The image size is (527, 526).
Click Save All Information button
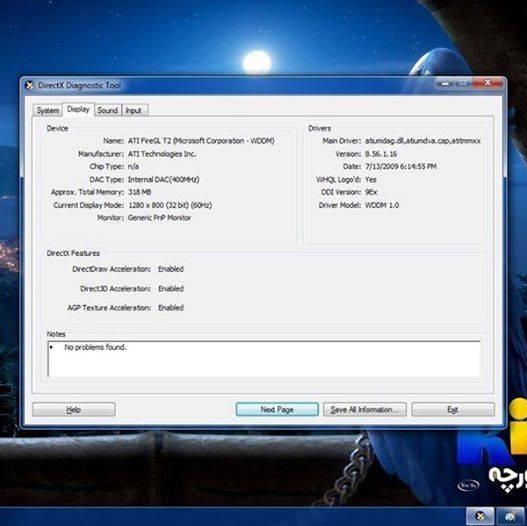[365, 409]
